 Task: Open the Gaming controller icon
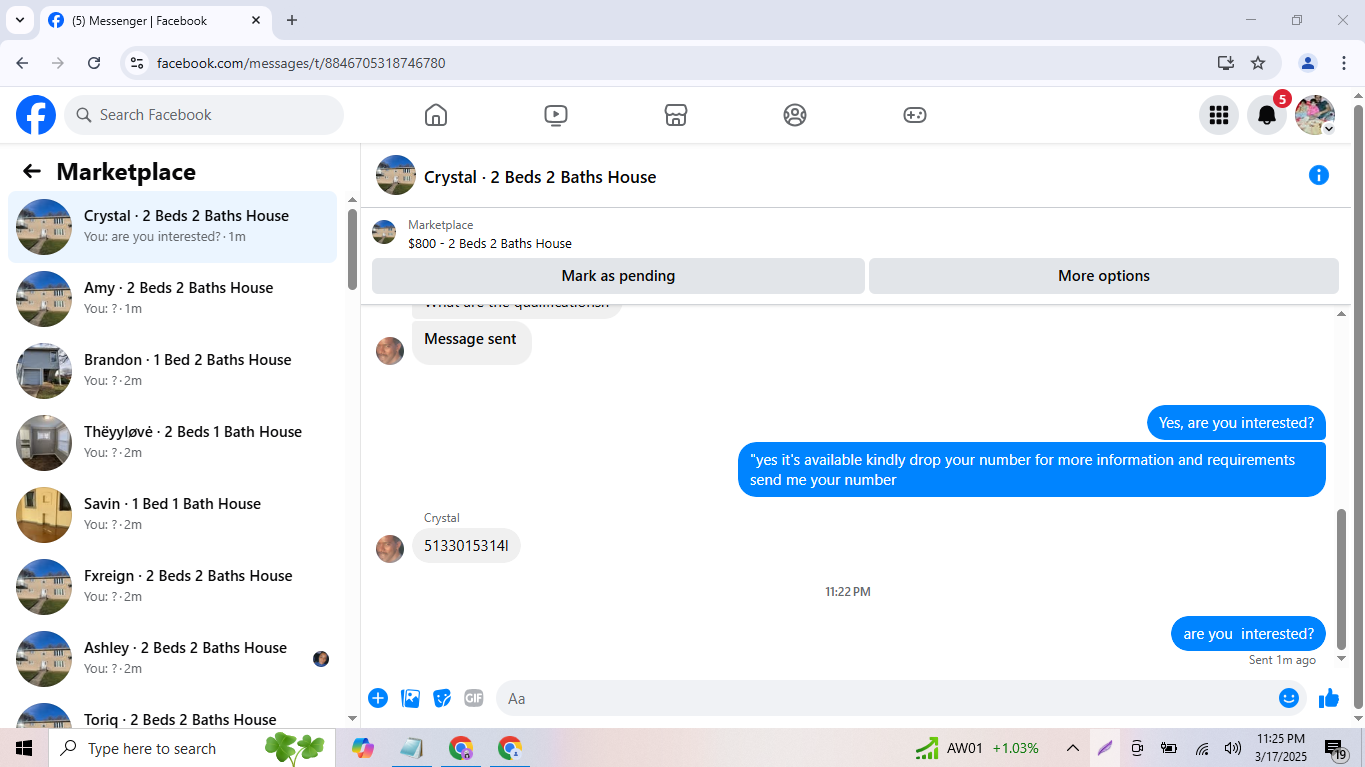coord(915,115)
